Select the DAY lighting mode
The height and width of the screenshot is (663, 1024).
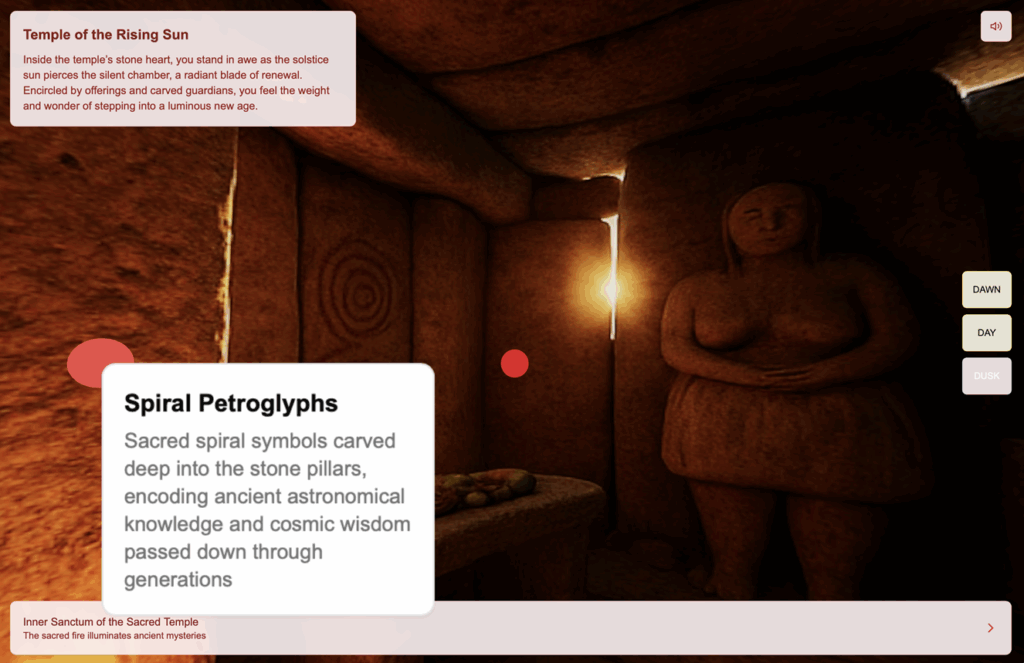coord(986,333)
